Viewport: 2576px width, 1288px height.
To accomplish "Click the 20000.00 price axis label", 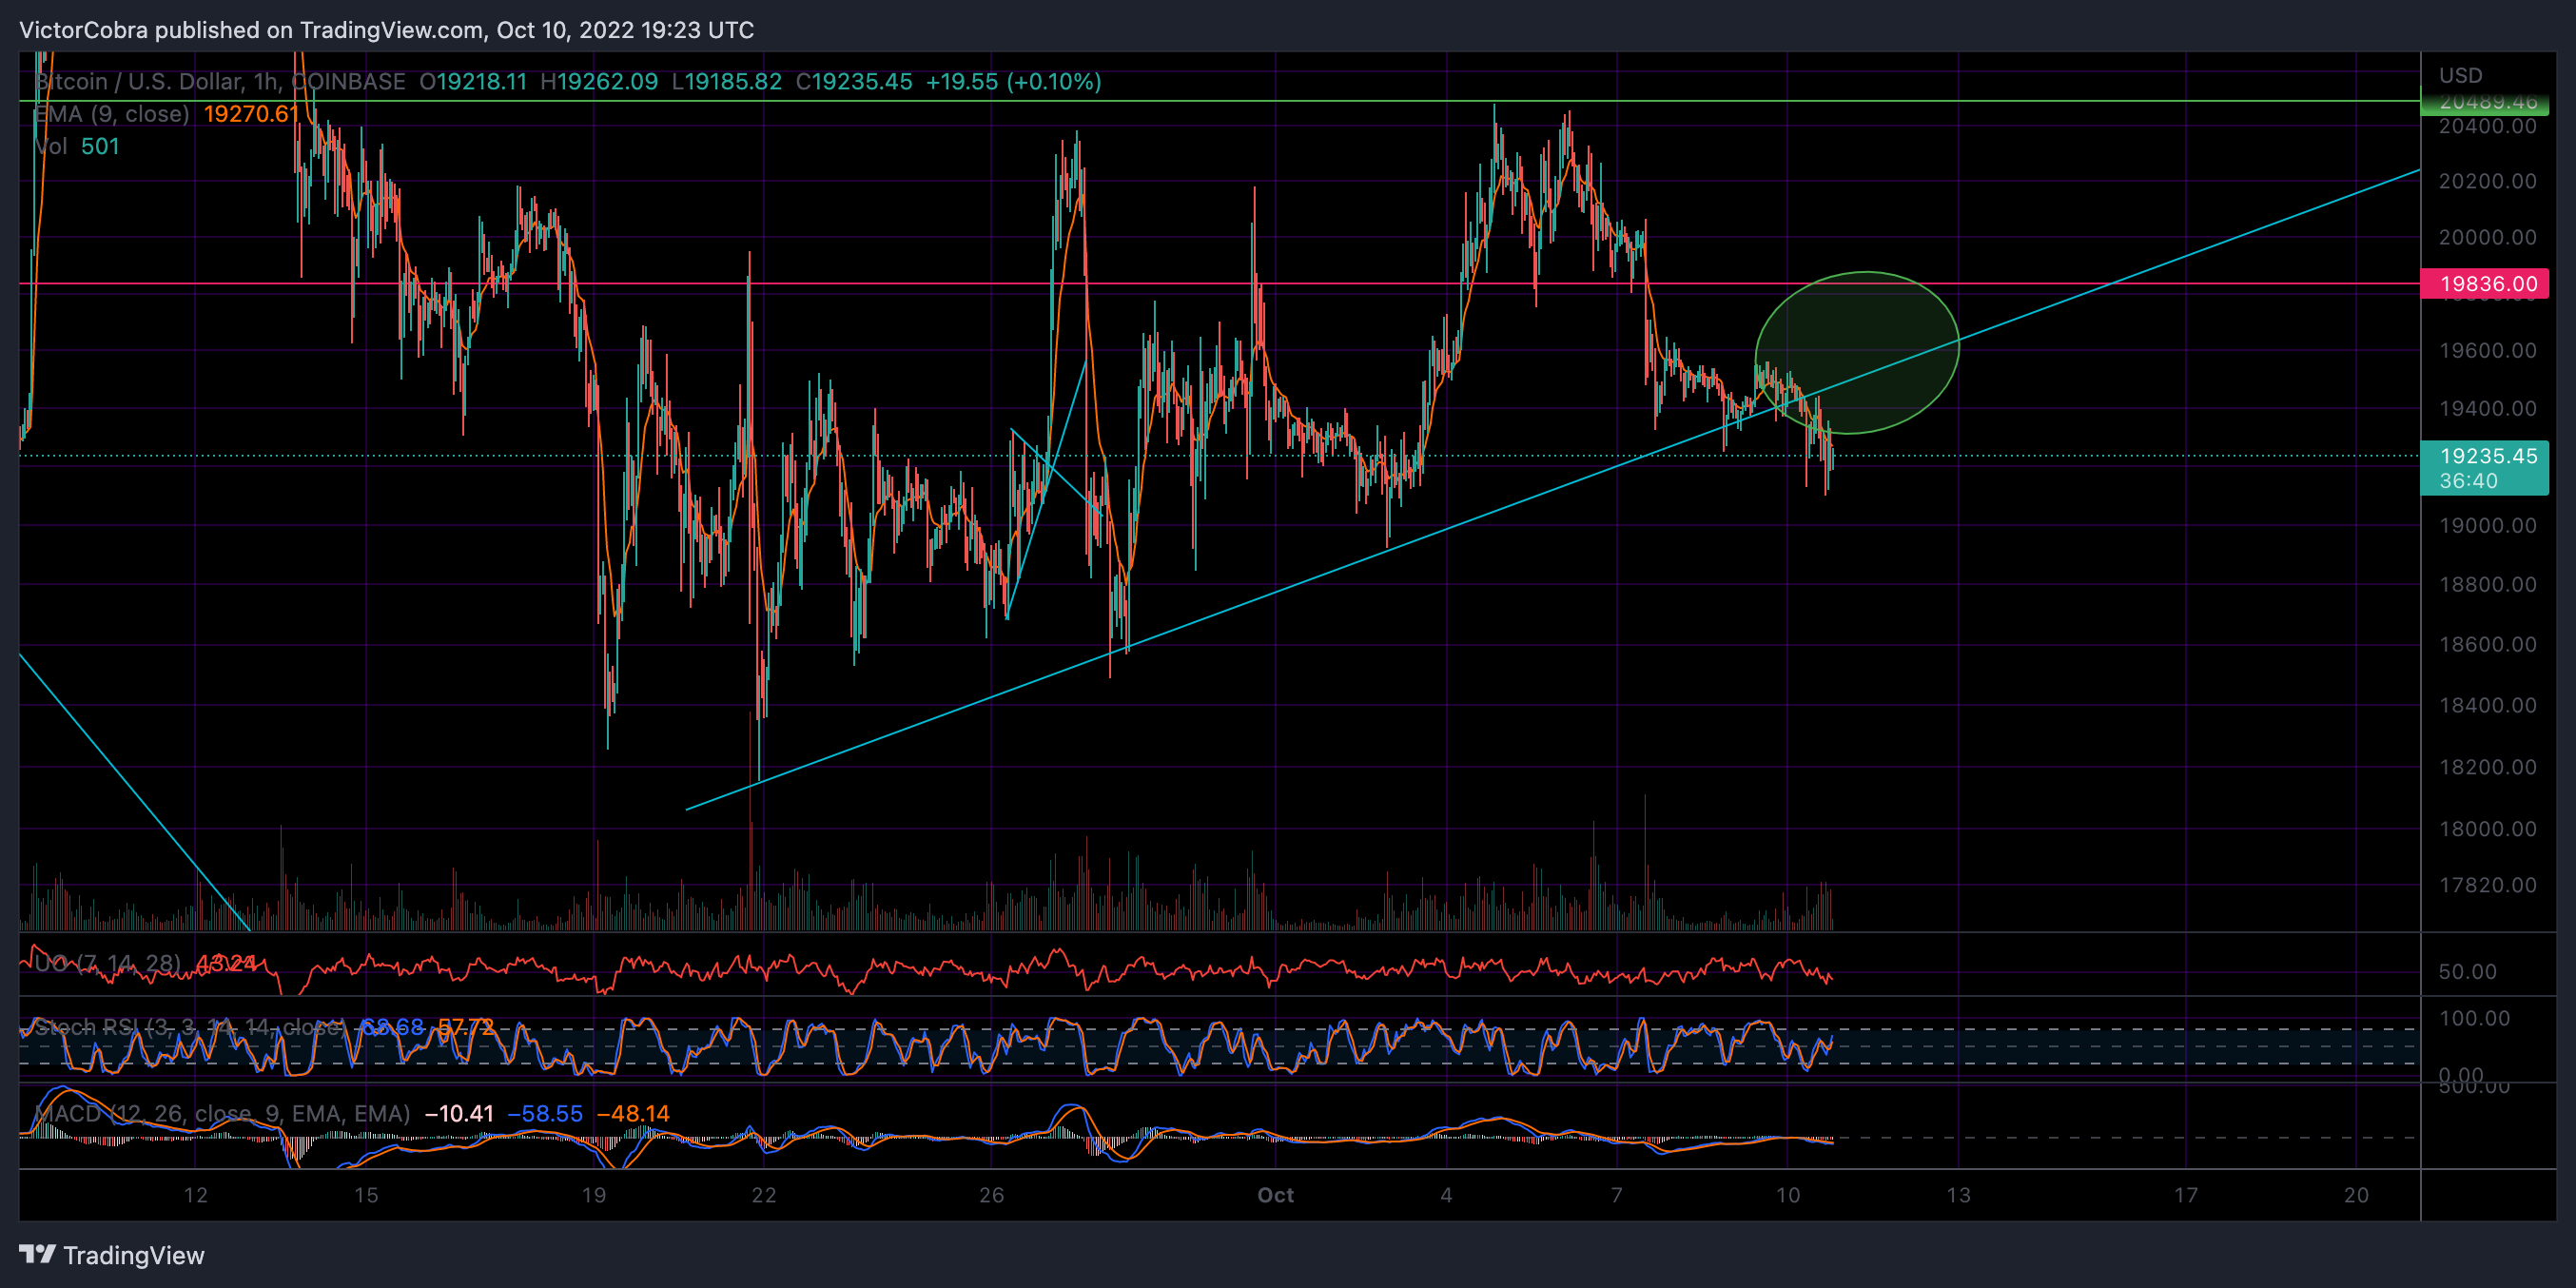I will point(2488,237).
